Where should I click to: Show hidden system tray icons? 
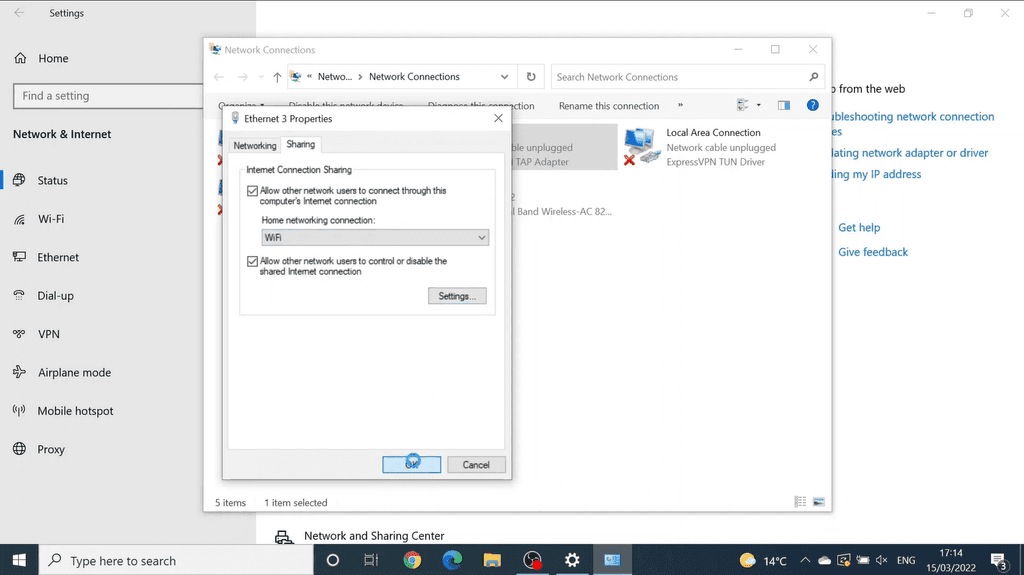pyautogui.click(x=805, y=560)
